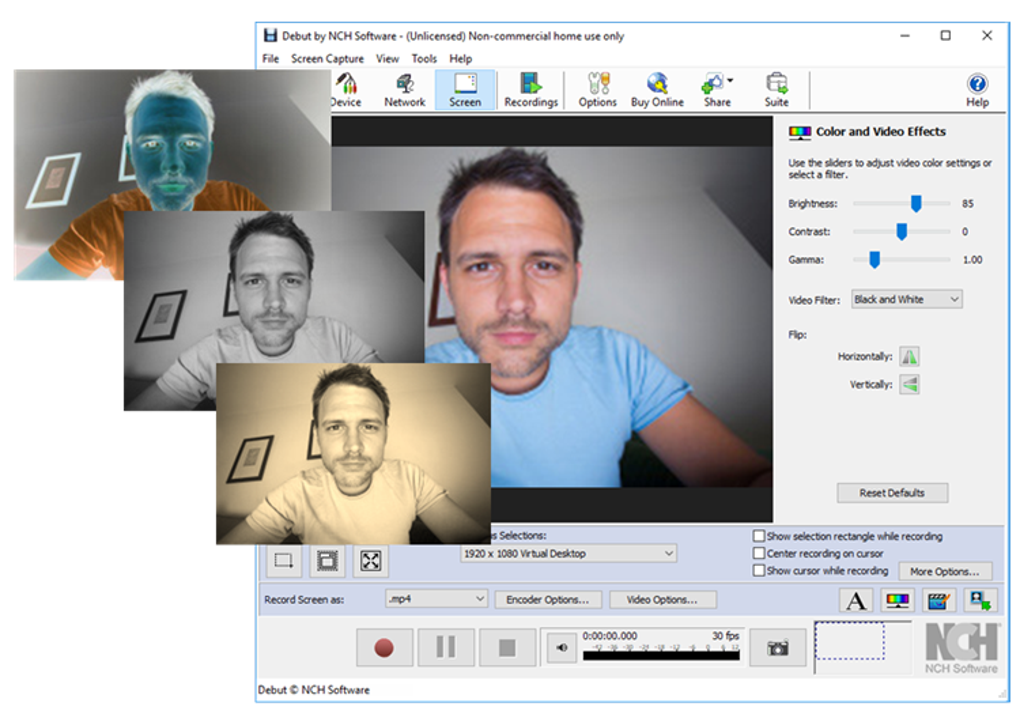Click the Help icon in toolbar
1020x710 pixels.
[976, 90]
